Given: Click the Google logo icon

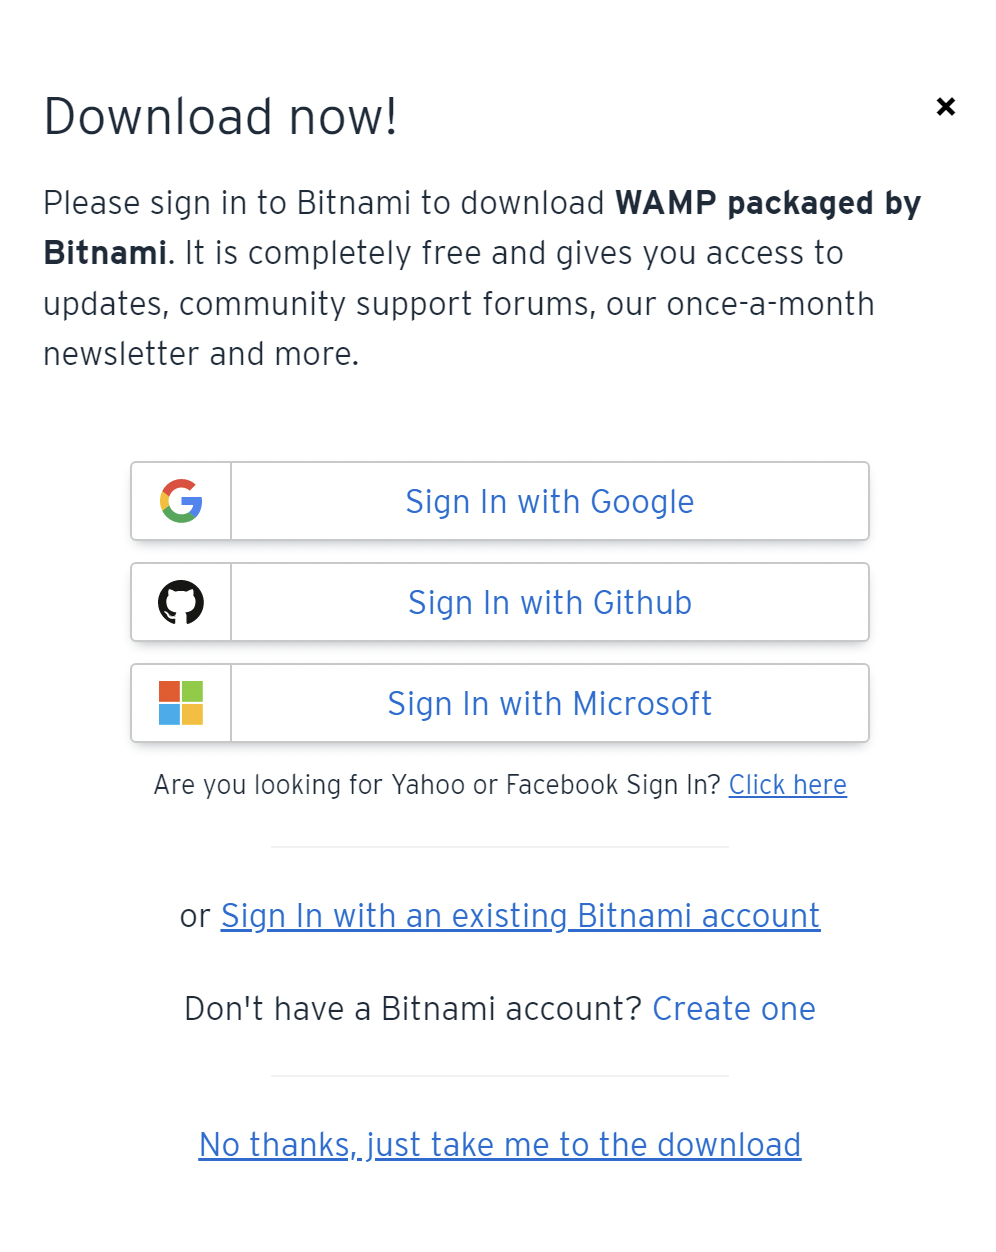Looking at the screenshot, I should click(x=181, y=501).
